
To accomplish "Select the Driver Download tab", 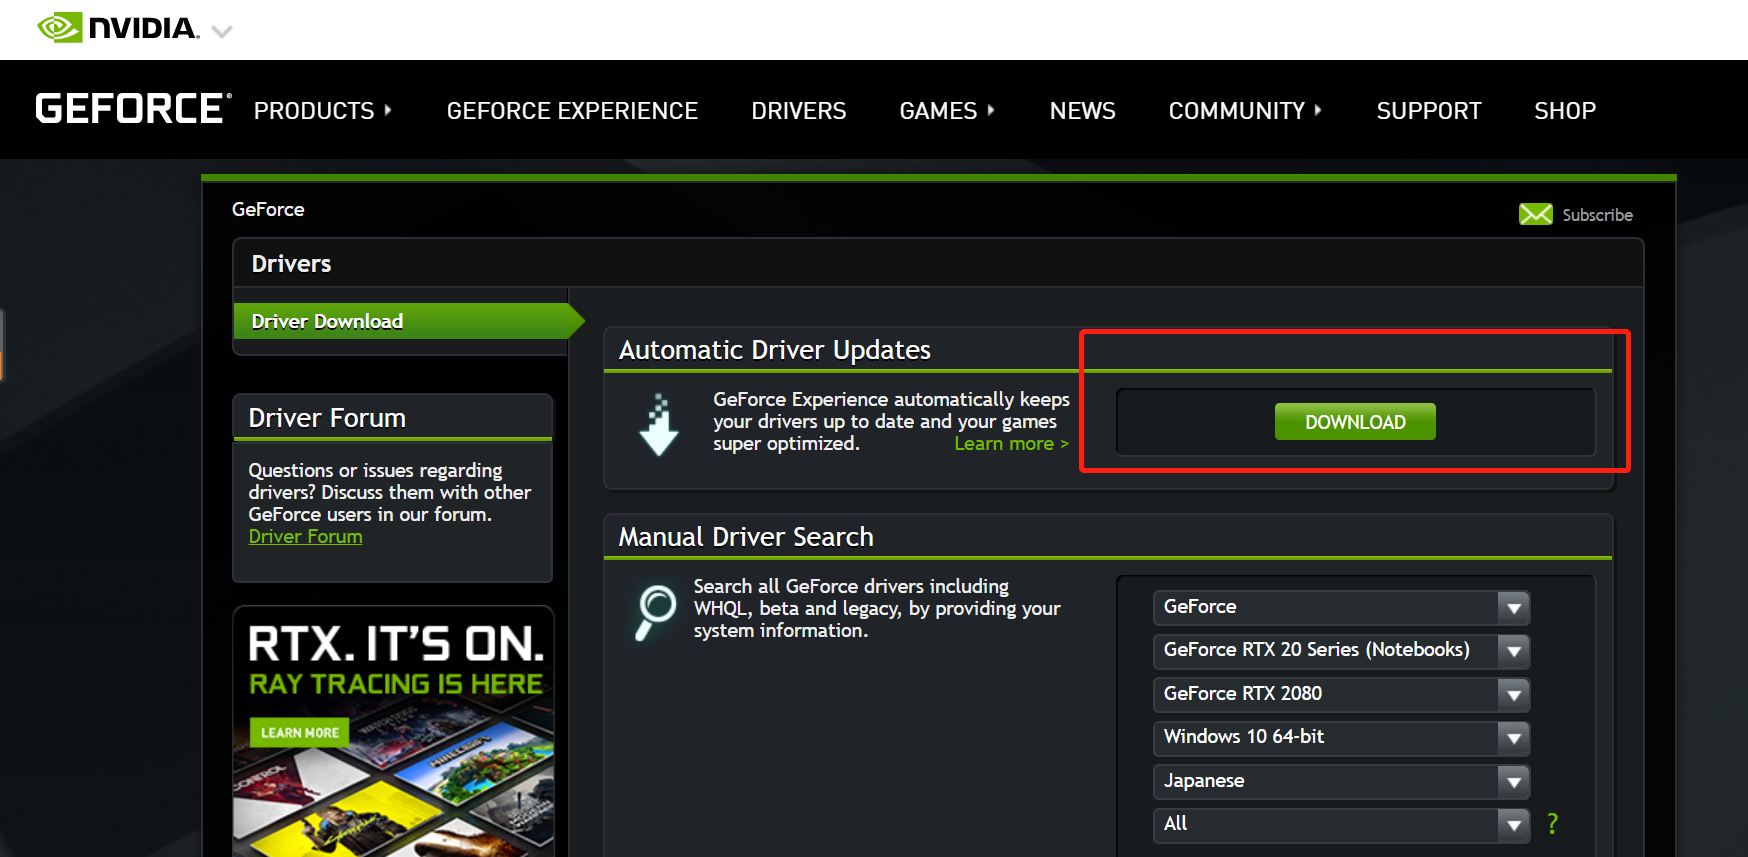I will (x=408, y=321).
